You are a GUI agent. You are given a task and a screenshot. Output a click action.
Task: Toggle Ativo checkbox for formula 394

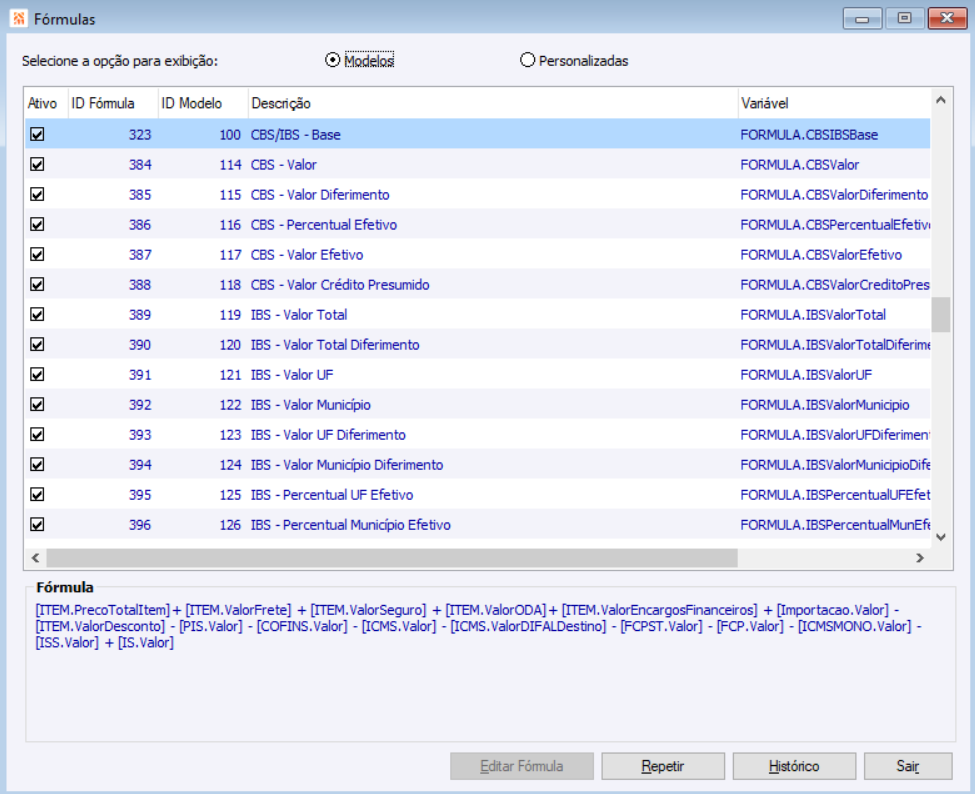(37, 464)
